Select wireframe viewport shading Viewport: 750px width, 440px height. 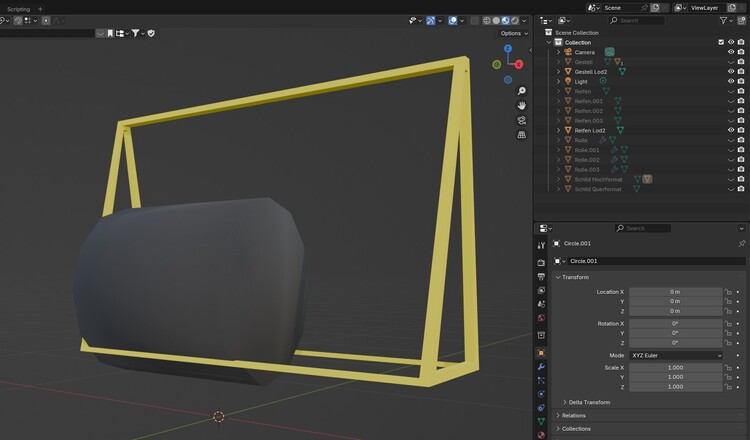[486, 21]
